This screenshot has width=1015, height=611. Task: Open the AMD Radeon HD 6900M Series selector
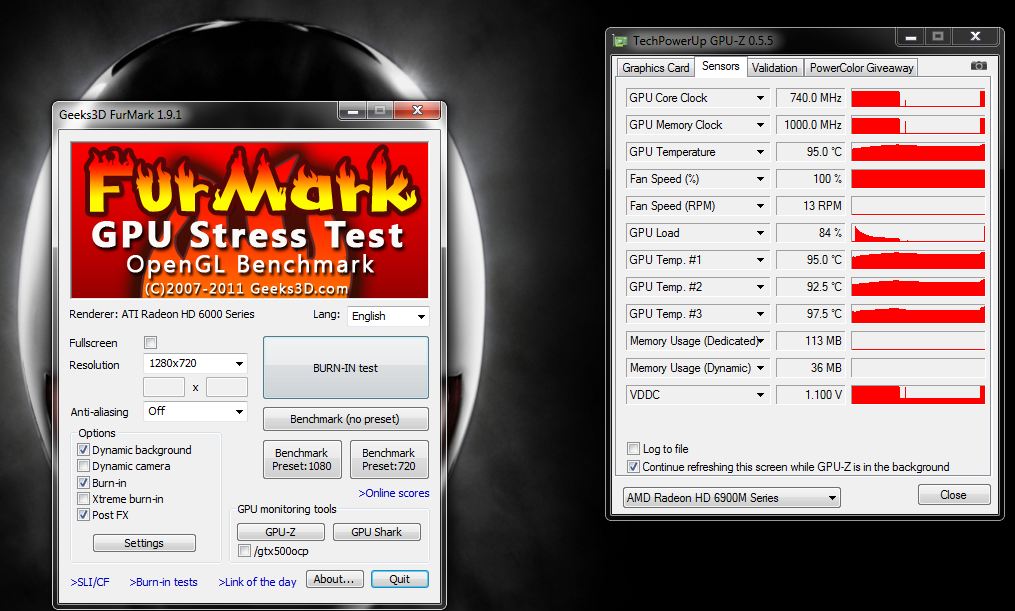(x=731, y=498)
